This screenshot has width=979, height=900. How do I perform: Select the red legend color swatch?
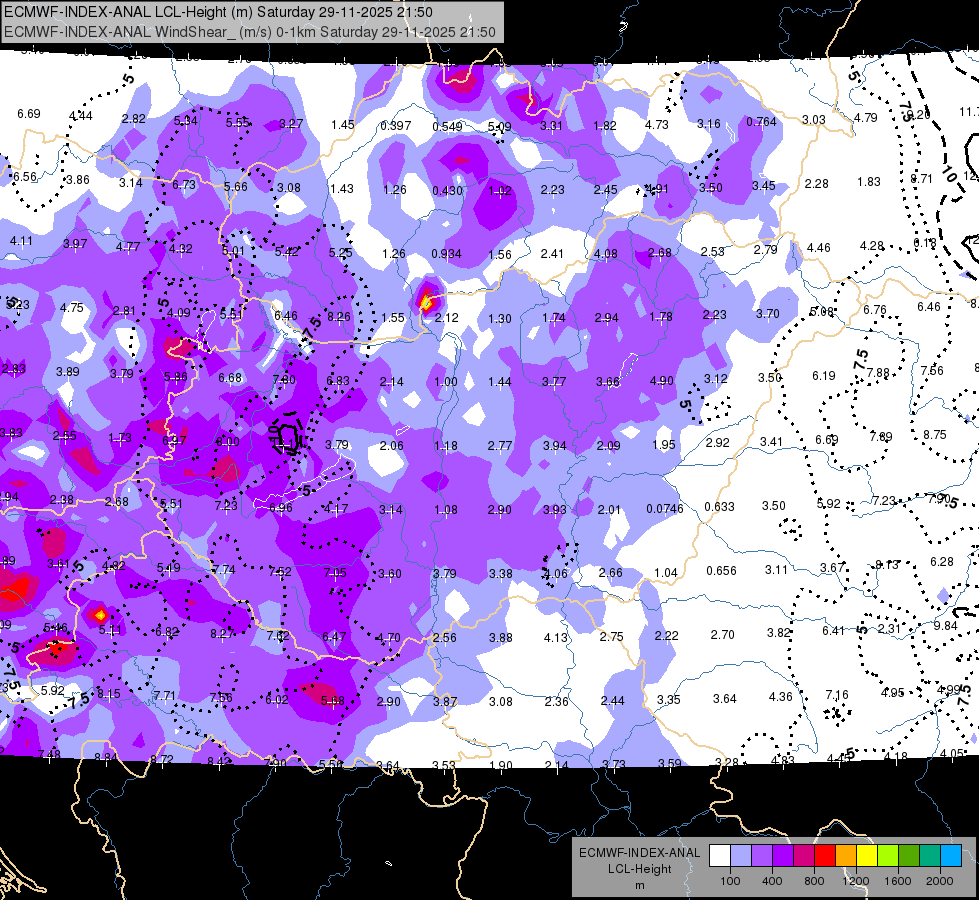[825, 856]
